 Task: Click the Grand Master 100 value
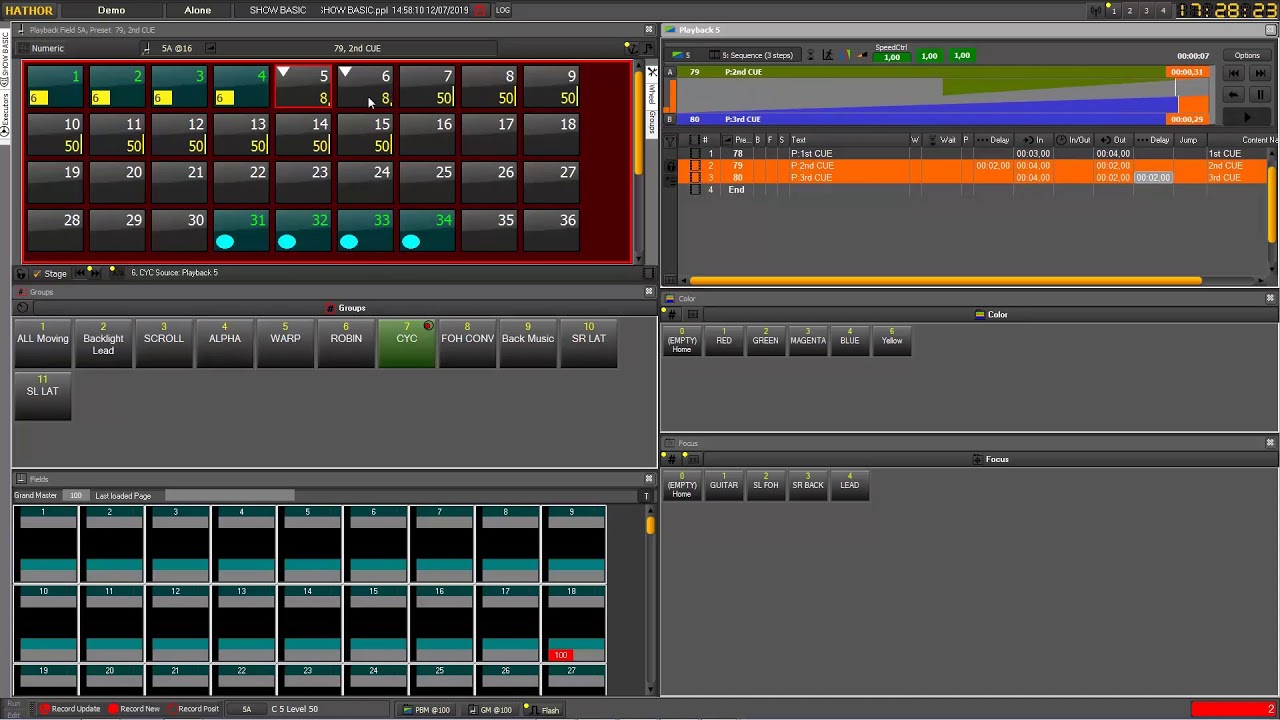coord(75,496)
